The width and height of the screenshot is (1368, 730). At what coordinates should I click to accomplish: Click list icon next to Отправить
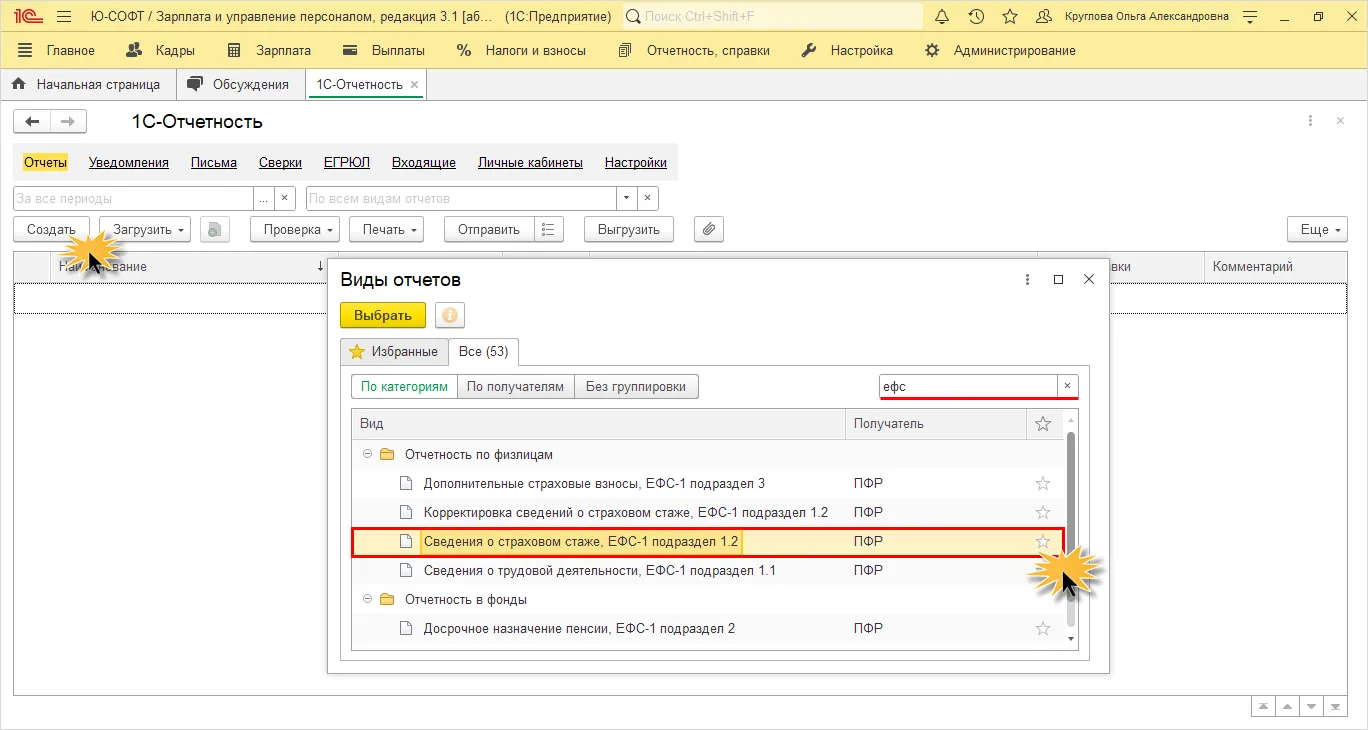(x=549, y=229)
